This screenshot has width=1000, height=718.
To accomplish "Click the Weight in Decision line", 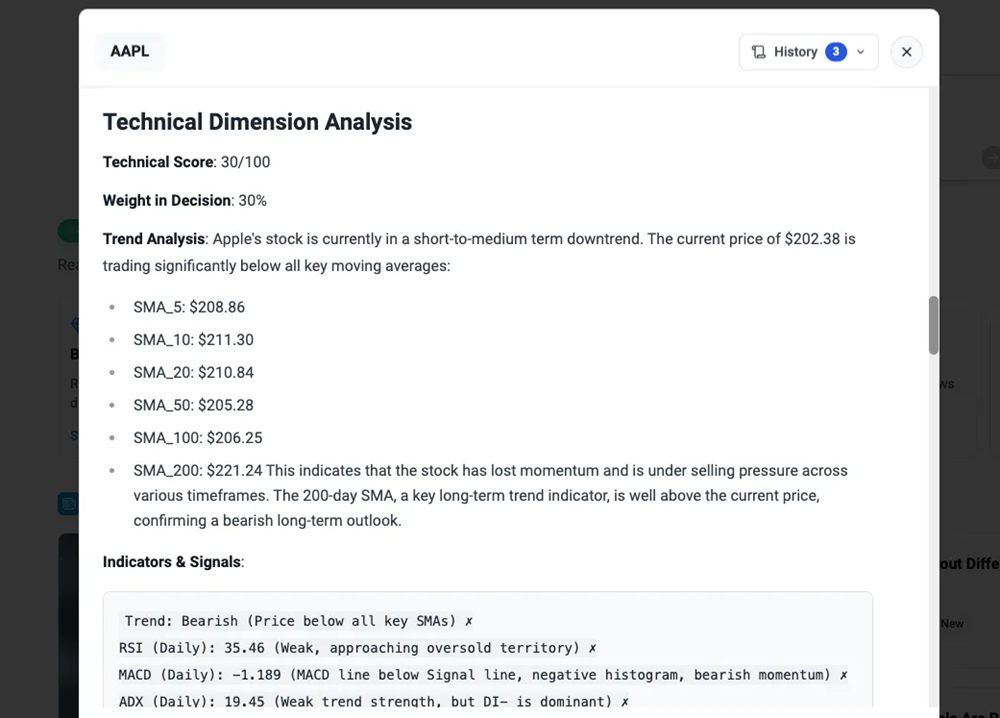I will [185, 200].
